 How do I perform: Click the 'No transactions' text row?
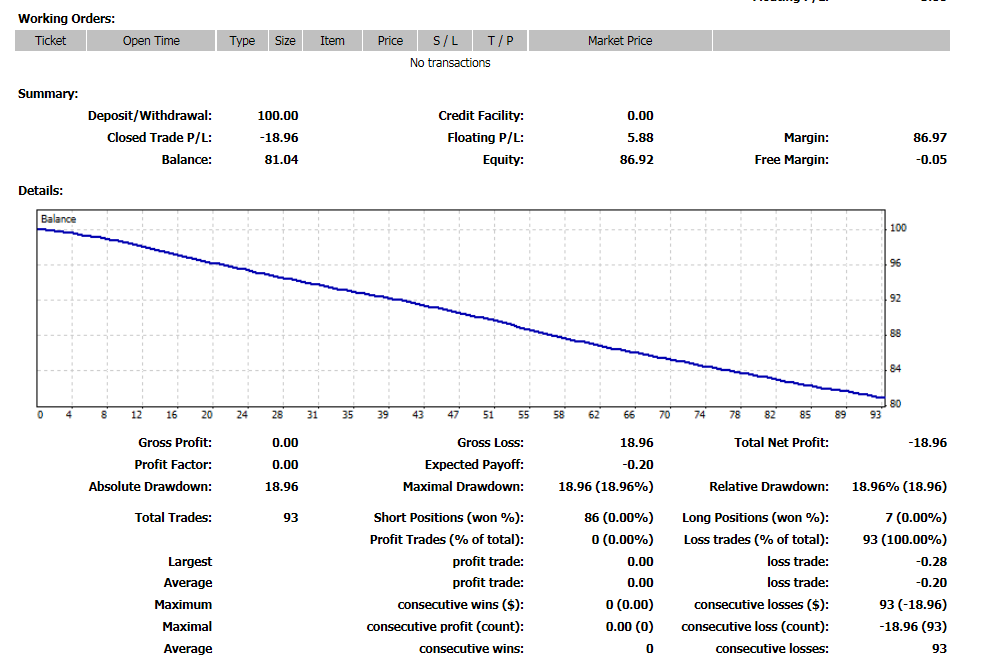pyautogui.click(x=450, y=63)
